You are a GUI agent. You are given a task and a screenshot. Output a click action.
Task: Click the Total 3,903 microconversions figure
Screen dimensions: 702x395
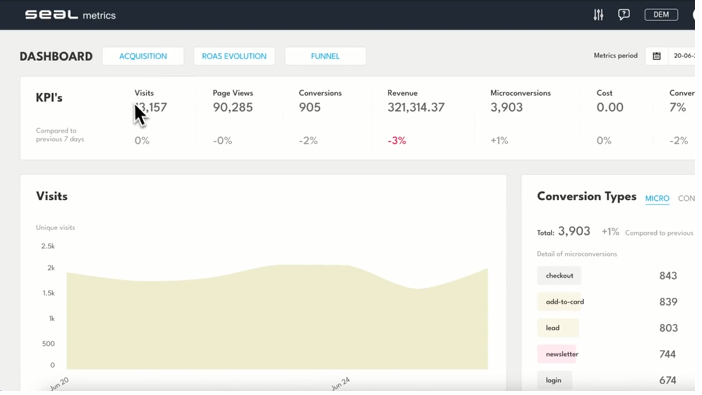(574, 231)
